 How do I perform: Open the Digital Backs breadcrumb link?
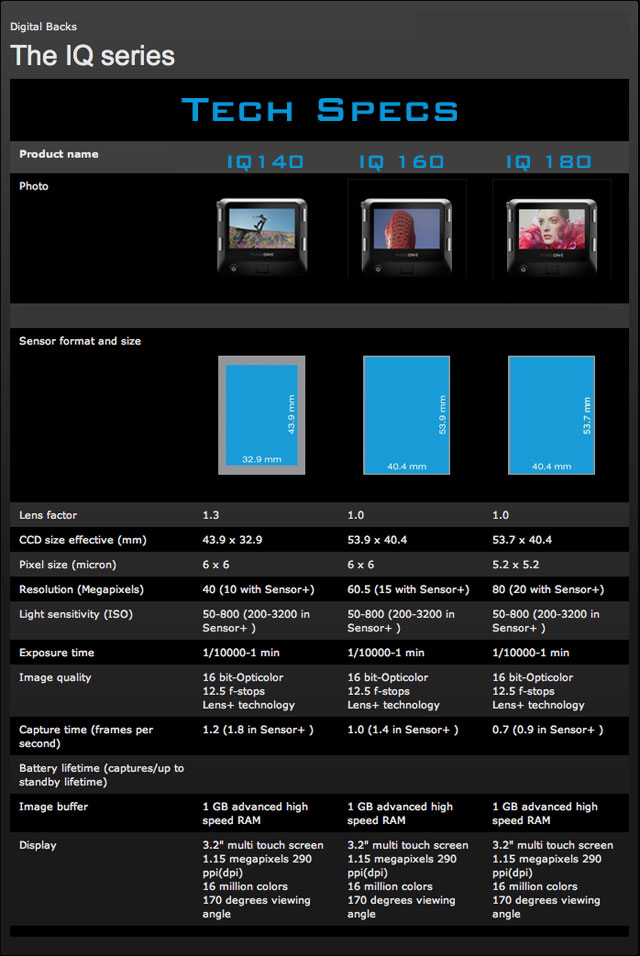tap(44, 27)
